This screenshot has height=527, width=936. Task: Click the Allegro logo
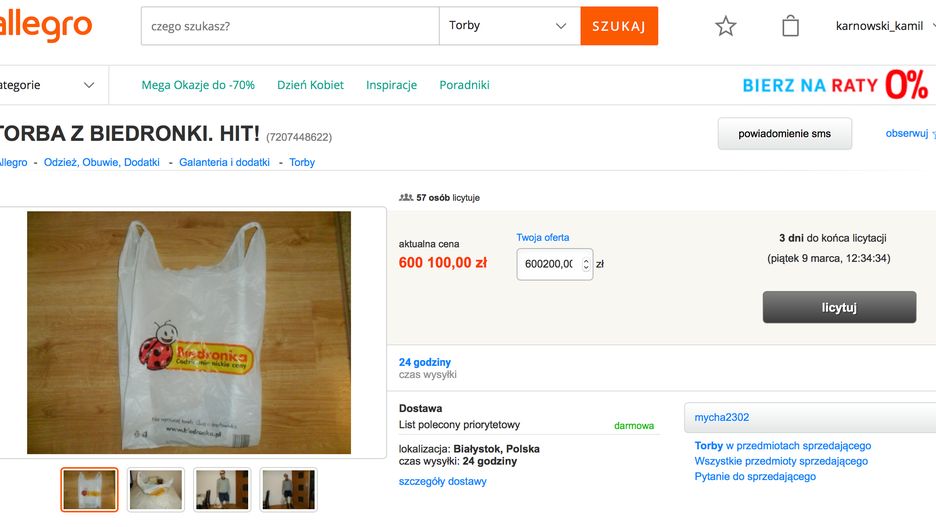click(x=45, y=27)
